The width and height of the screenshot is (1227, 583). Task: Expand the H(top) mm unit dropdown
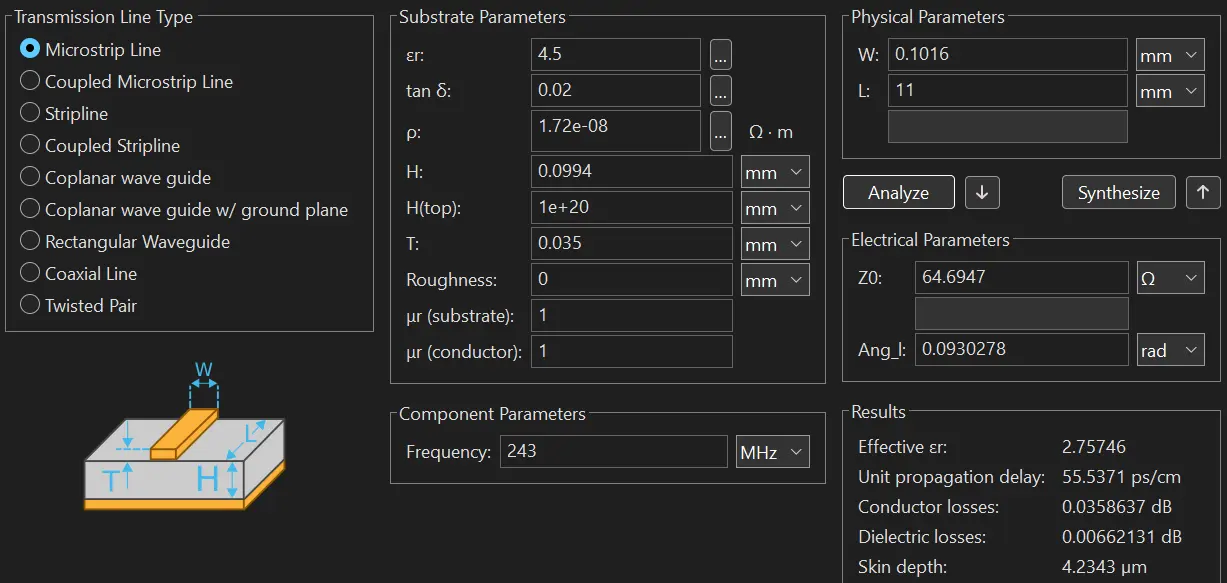pos(775,209)
